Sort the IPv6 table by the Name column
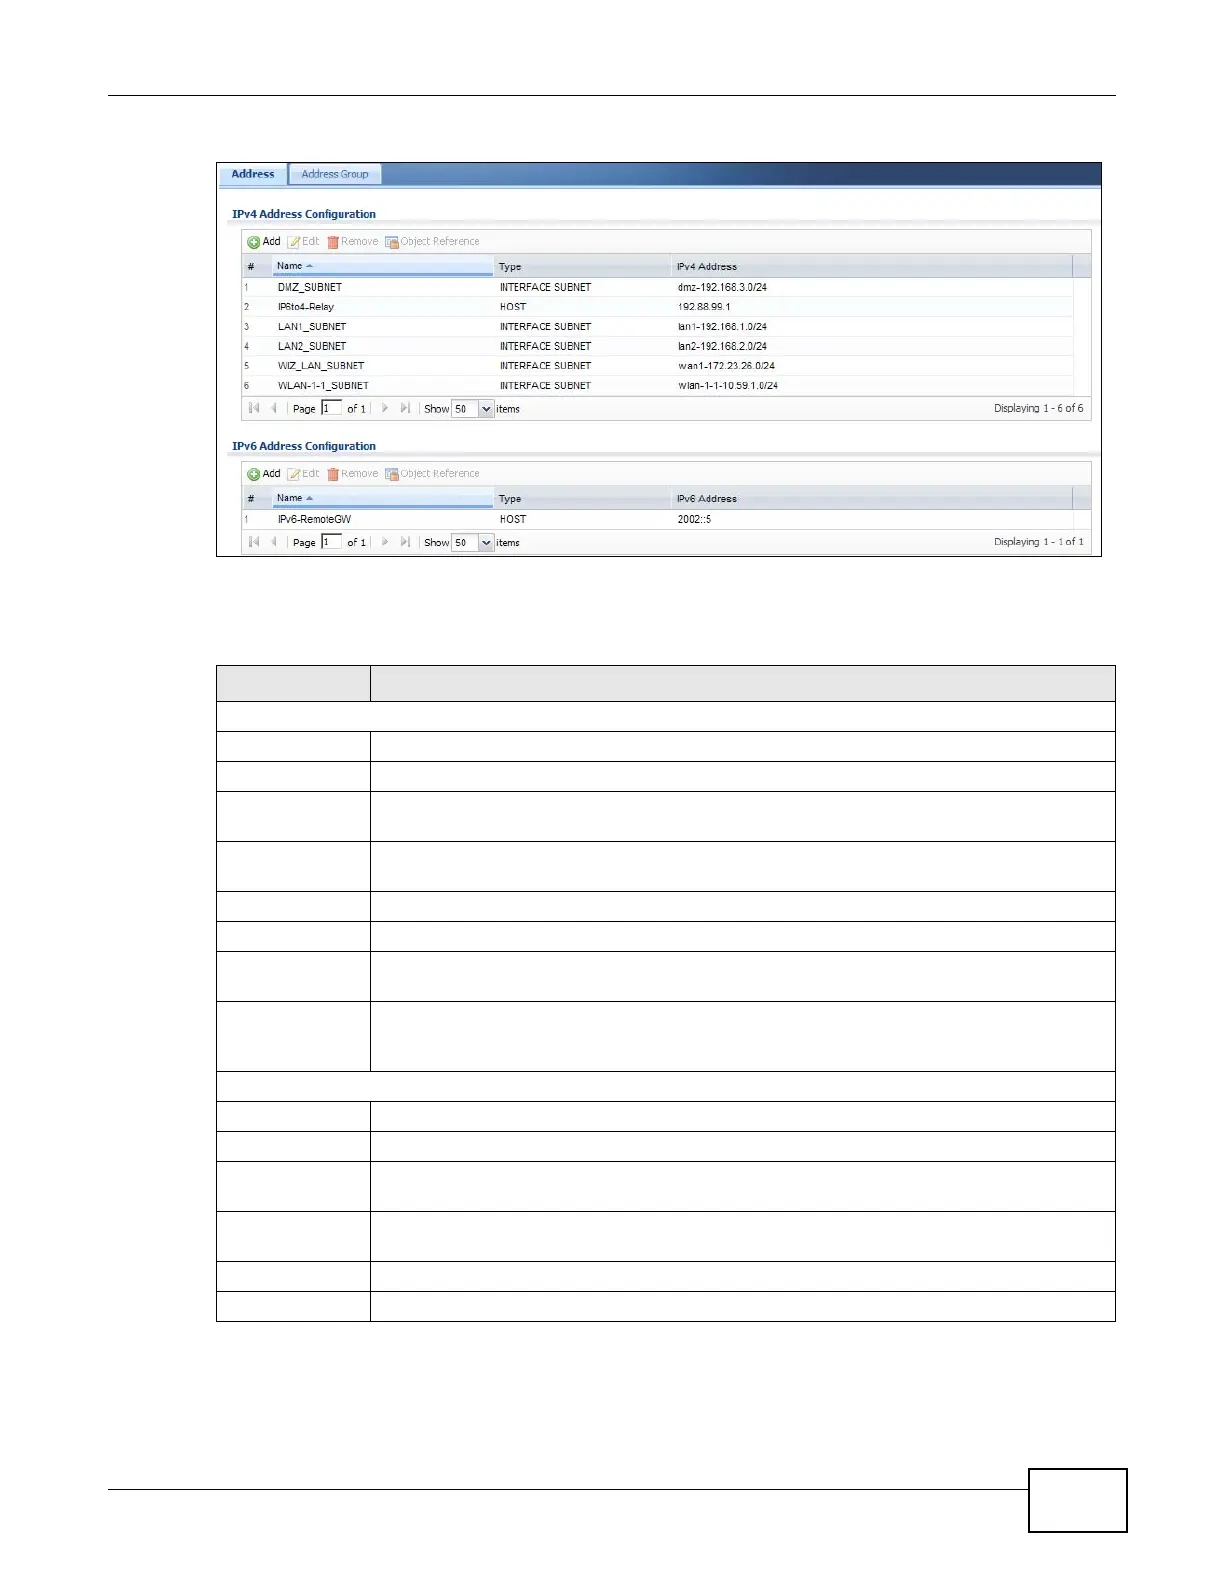The width and height of the screenshot is (1224, 1584). coord(383,498)
